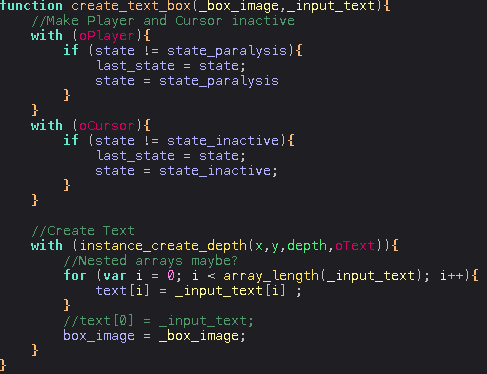Click the line "state = state_inactive;"
Screen dimensions: 487x374
186,171
